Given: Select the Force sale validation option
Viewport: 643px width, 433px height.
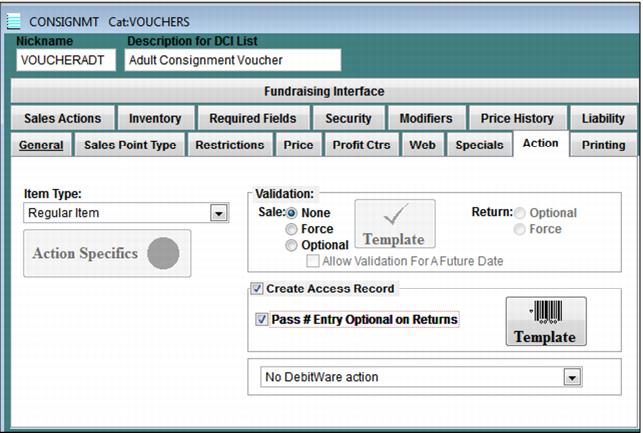Looking at the screenshot, I should click(x=292, y=229).
